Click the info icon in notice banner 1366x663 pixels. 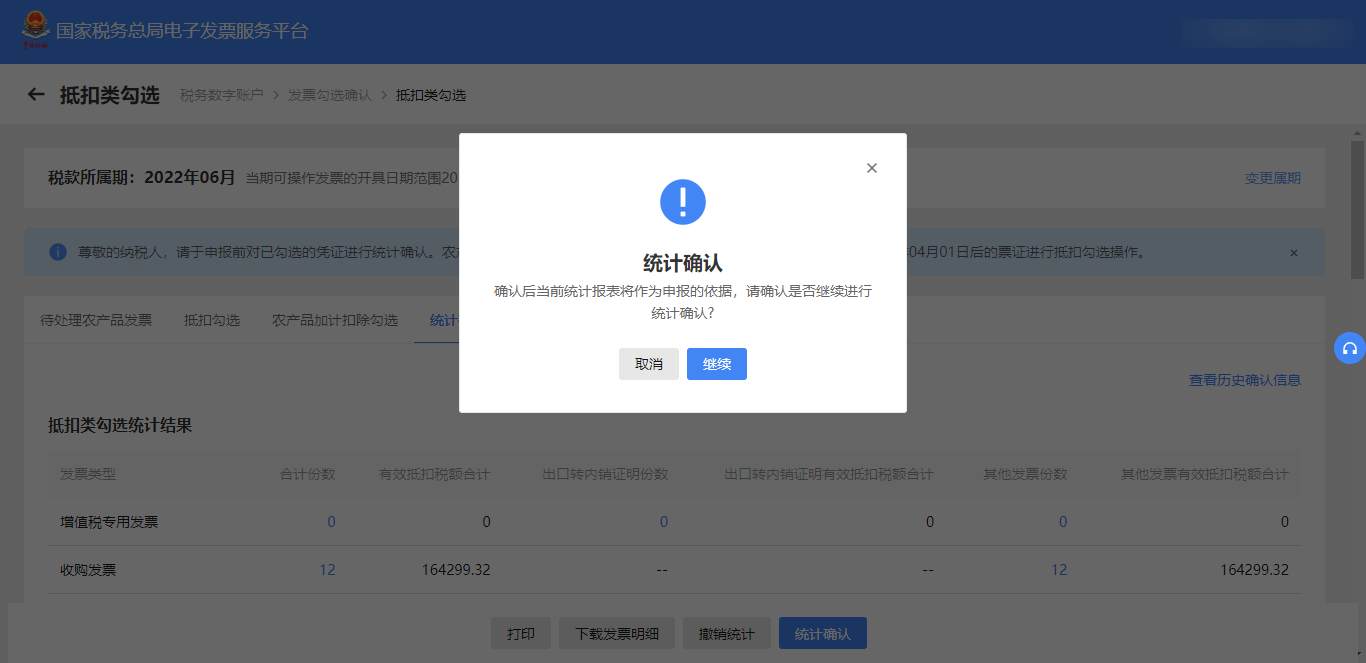click(x=58, y=252)
